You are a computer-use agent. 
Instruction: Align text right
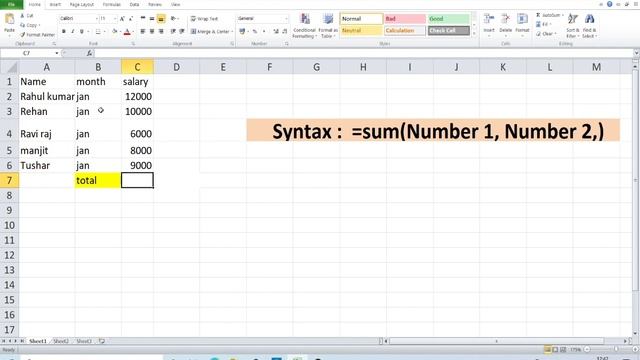pos(161,31)
